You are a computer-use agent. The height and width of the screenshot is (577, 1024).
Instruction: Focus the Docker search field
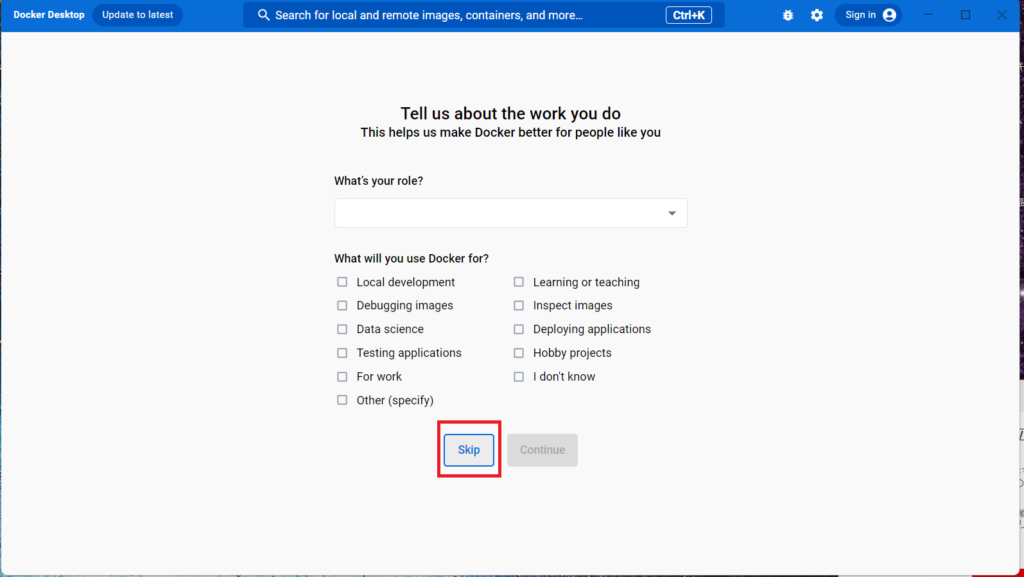[x=484, y=15]
